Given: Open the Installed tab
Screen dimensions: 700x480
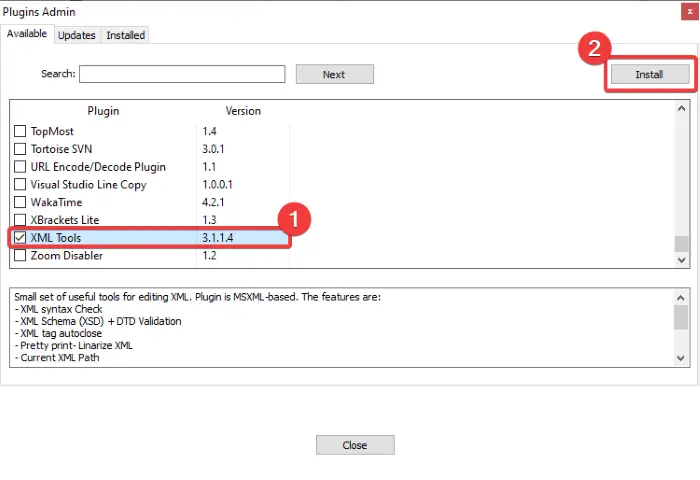Looking at the screenshot, I should coord(125,35).
